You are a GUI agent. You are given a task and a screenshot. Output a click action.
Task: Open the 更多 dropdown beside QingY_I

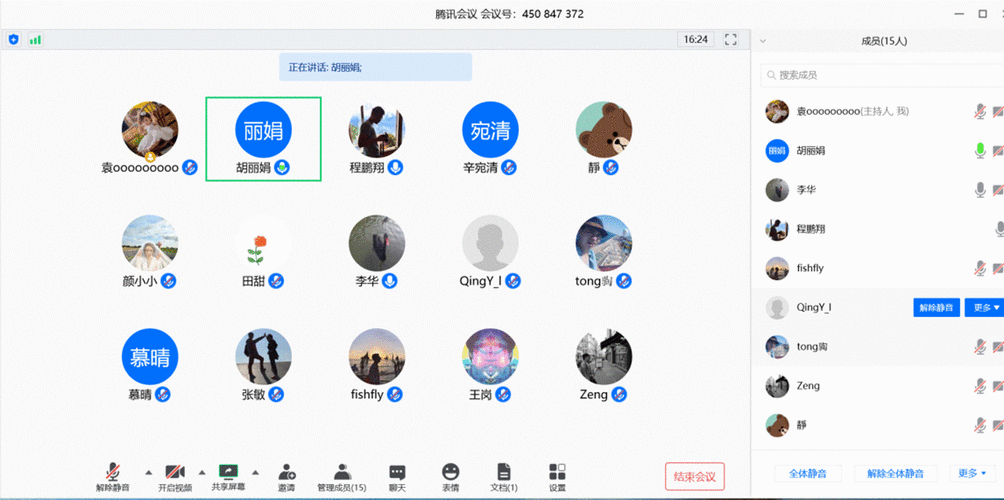[x=983, y=308]
